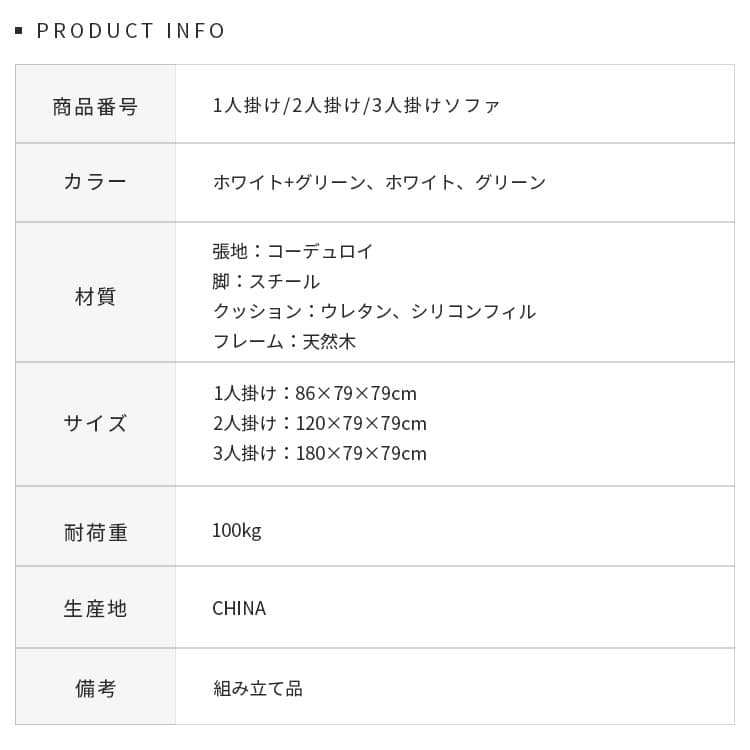Click the 生産地 label cell
This screenshot has height=750, width=750.
click(95, 608)
